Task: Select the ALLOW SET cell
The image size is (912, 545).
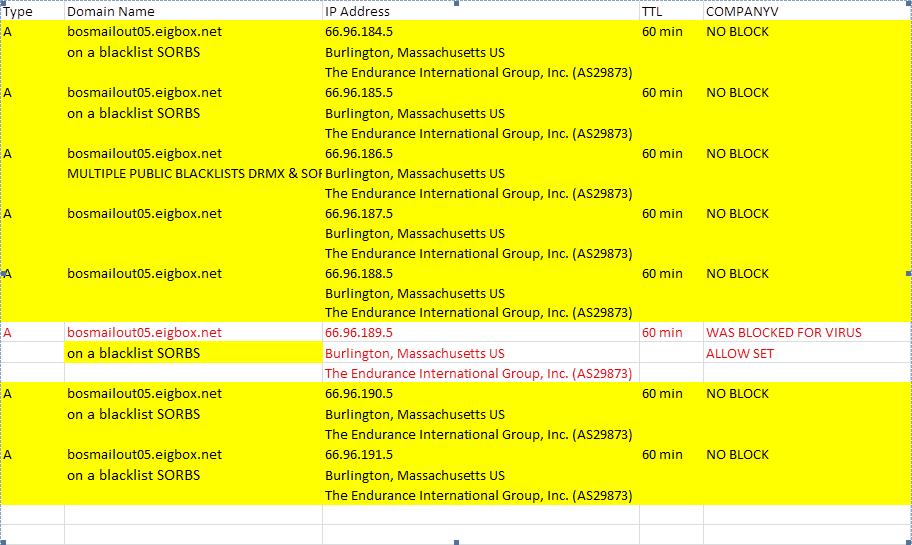Action: (807, 353)
